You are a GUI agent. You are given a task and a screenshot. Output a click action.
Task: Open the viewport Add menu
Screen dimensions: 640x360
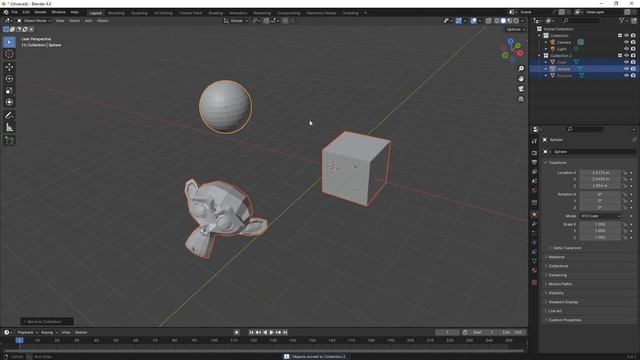coord(88,20)
